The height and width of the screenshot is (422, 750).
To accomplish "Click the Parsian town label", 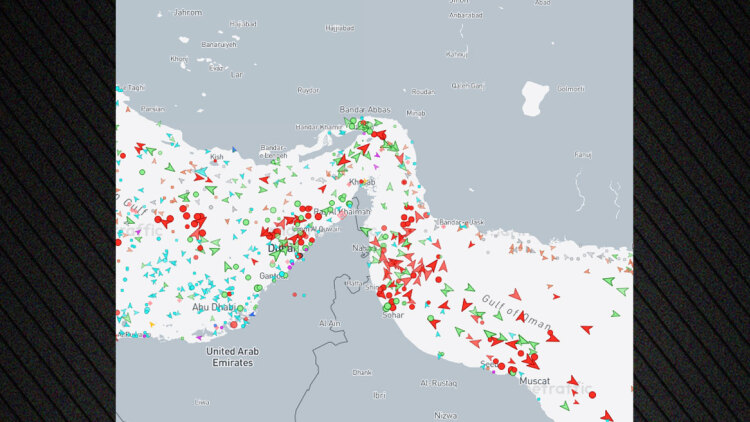I will click(153, 109).
